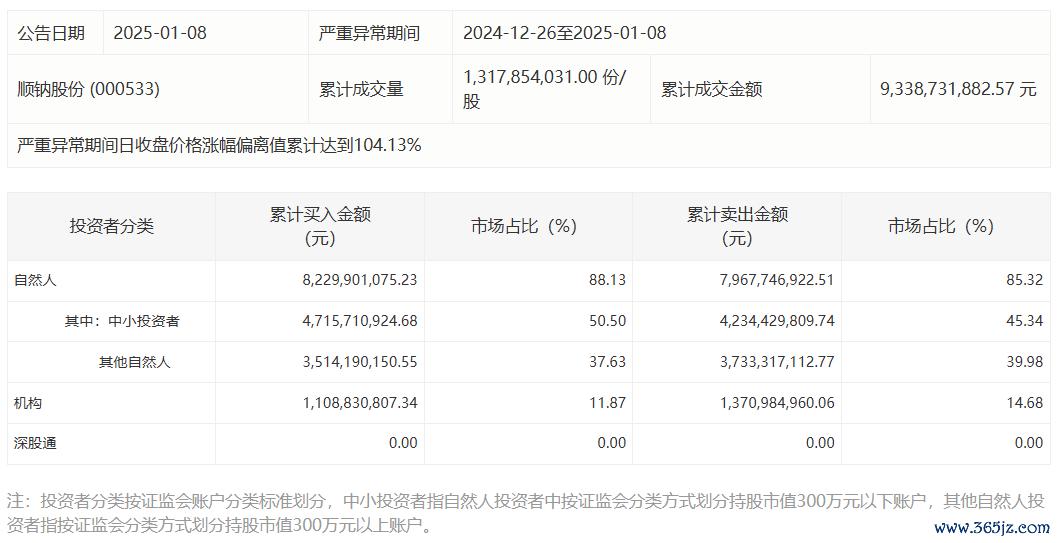Screen dimensions: 1057x543
Task: Click the 累计卖出金额 (元) column header
Action: (737, 226)
